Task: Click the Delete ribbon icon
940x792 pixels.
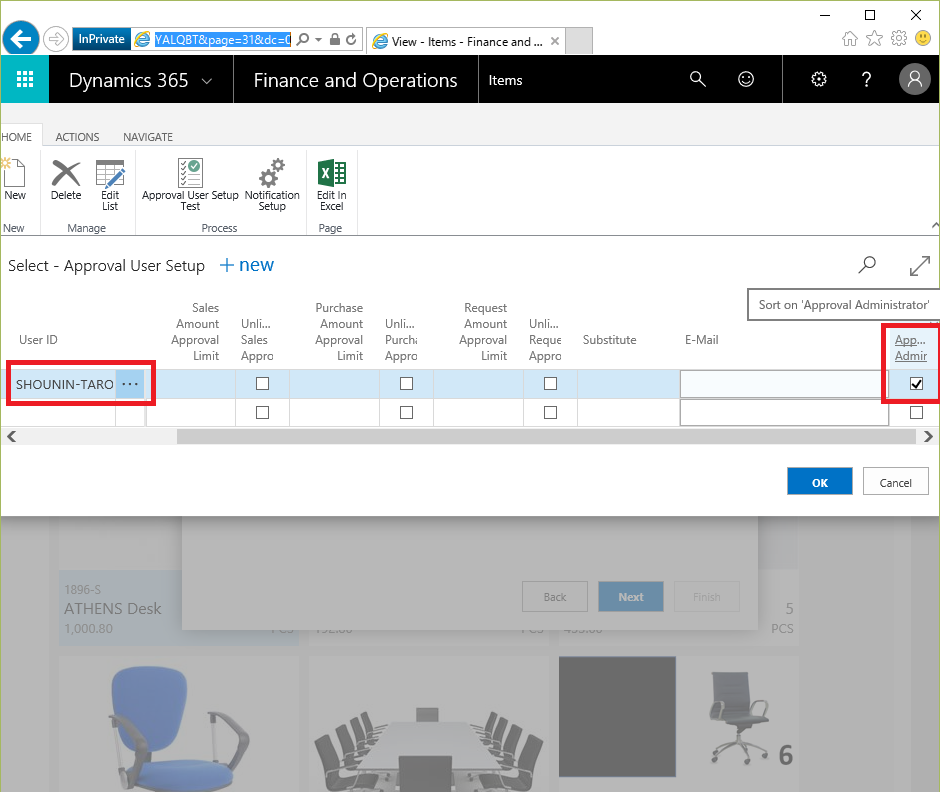Action: tap(66, 179)
